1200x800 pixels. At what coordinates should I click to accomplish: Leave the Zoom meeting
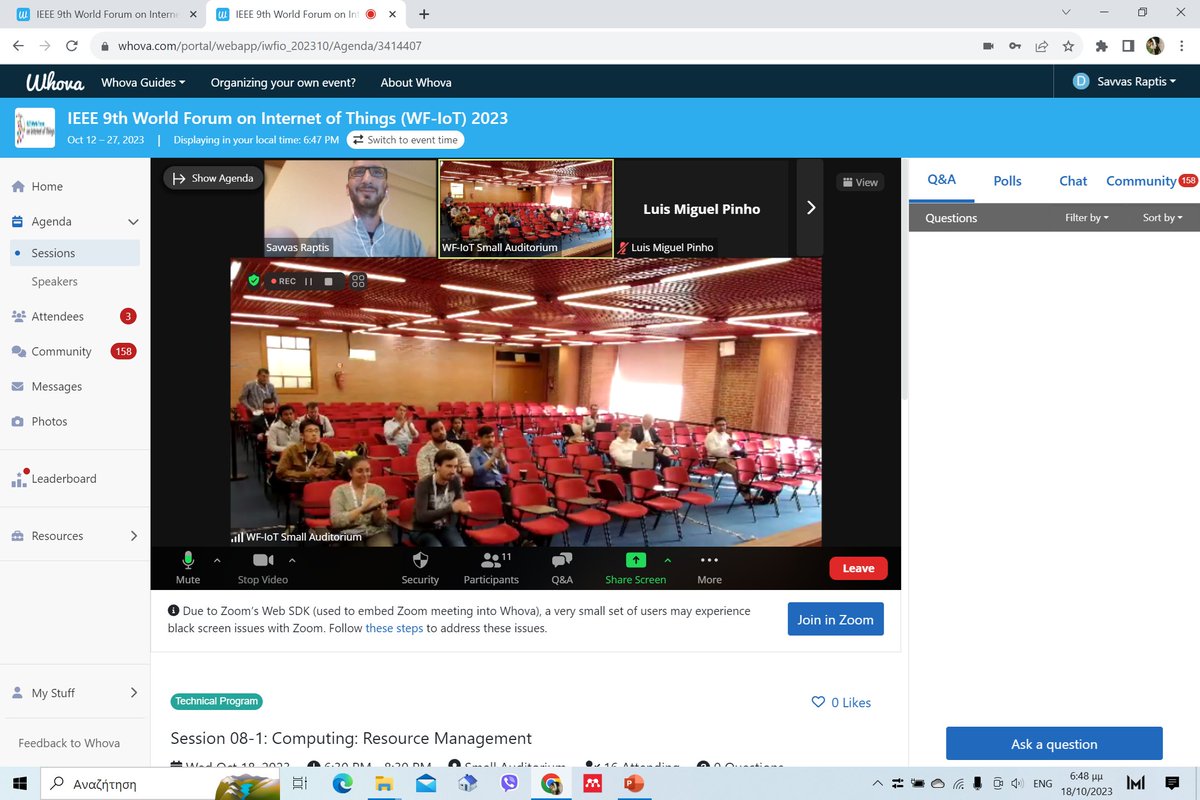click(x=858, y=568)
